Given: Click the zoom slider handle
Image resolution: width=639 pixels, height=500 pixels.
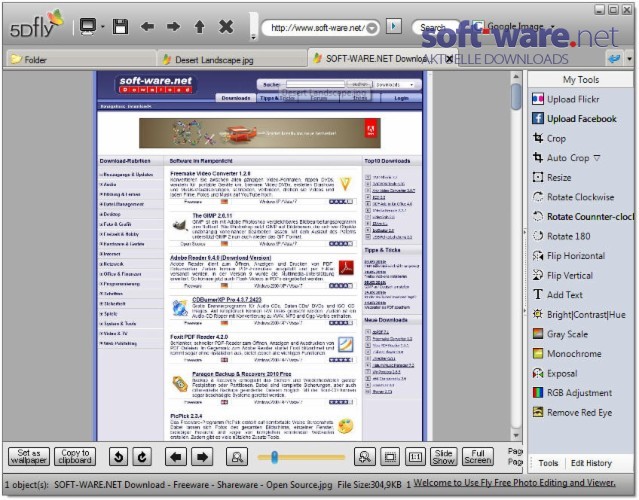Looking at the screenshot, I should (x=274, y=457).
